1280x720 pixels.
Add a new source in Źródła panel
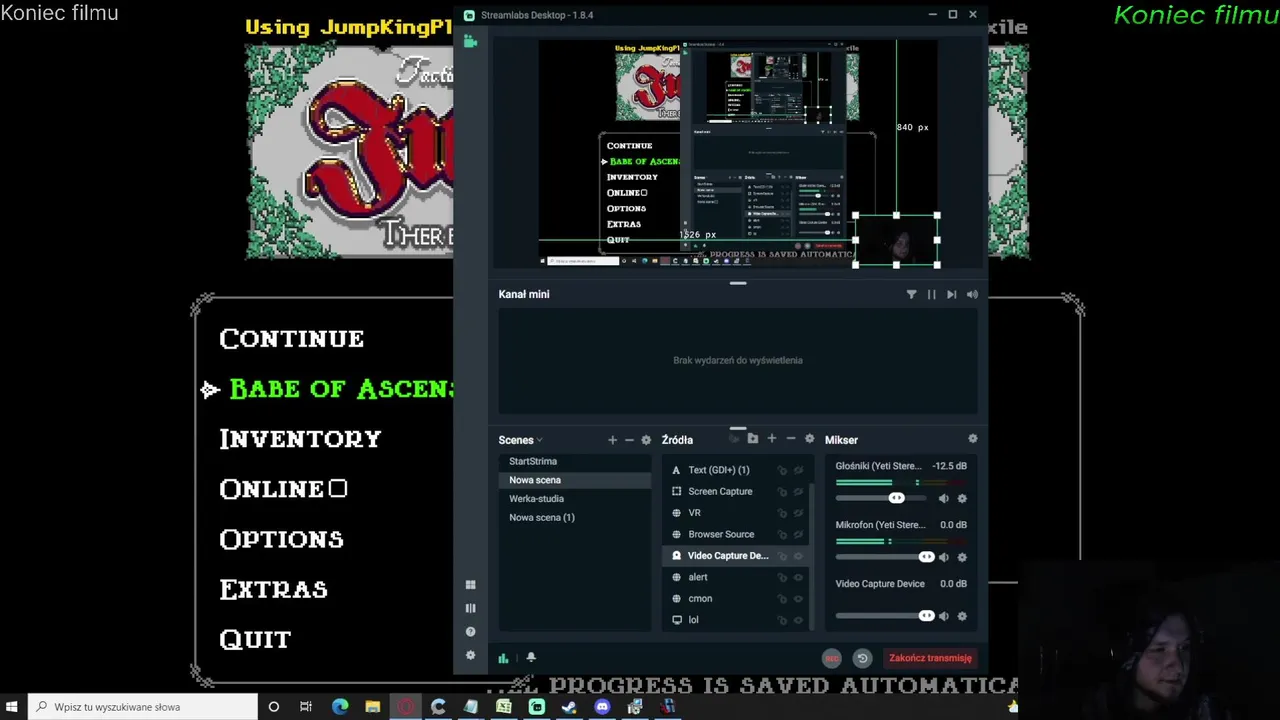coord(771,439)
